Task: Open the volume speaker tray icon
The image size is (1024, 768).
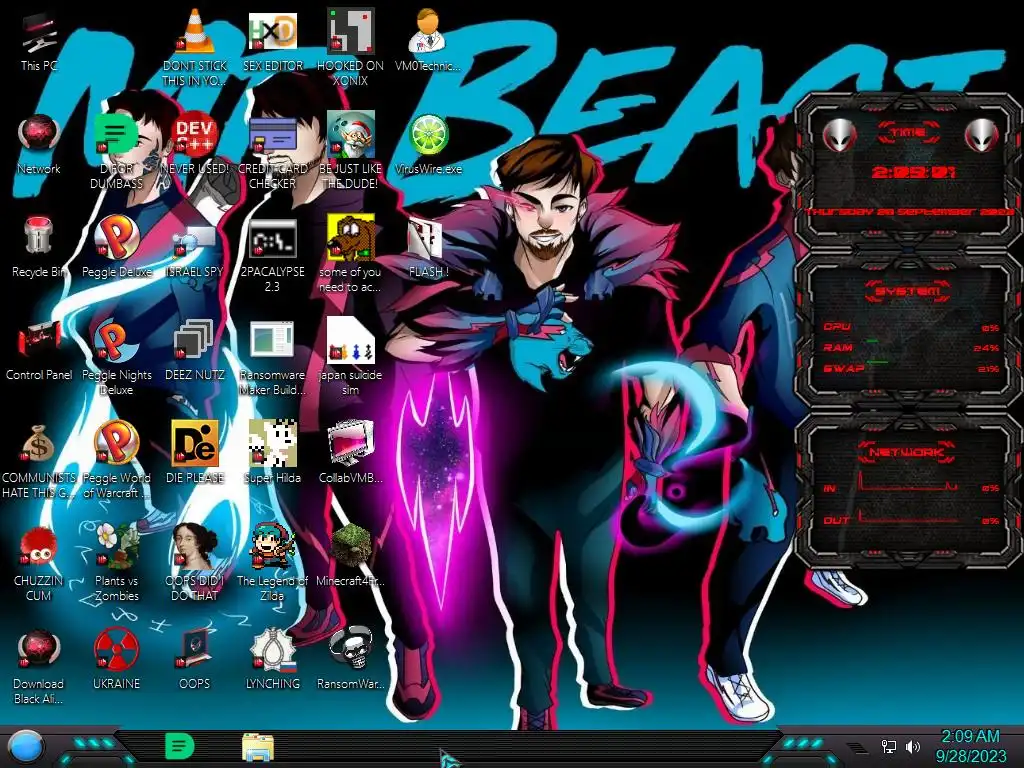Action: 913,746
